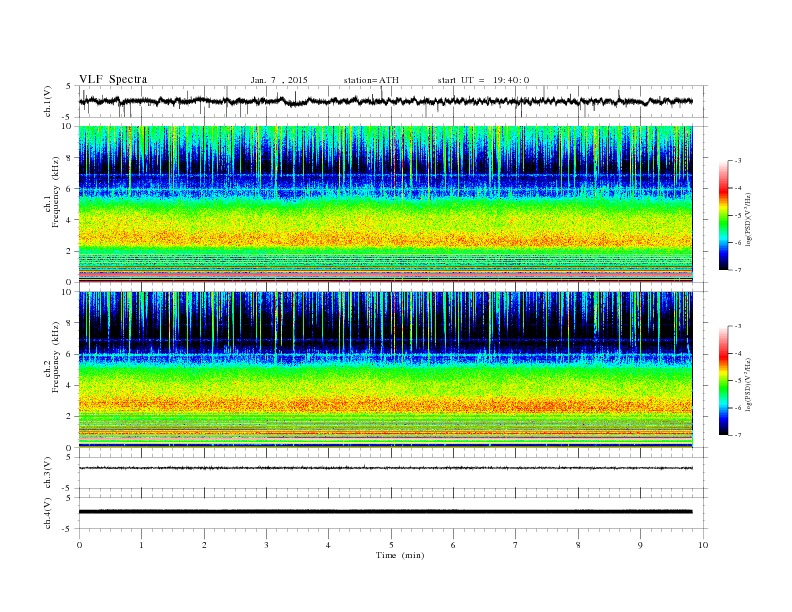Click tick label "6" on the Time axis
The height and width of the screenshot is (612, 792).
[453, 545]
